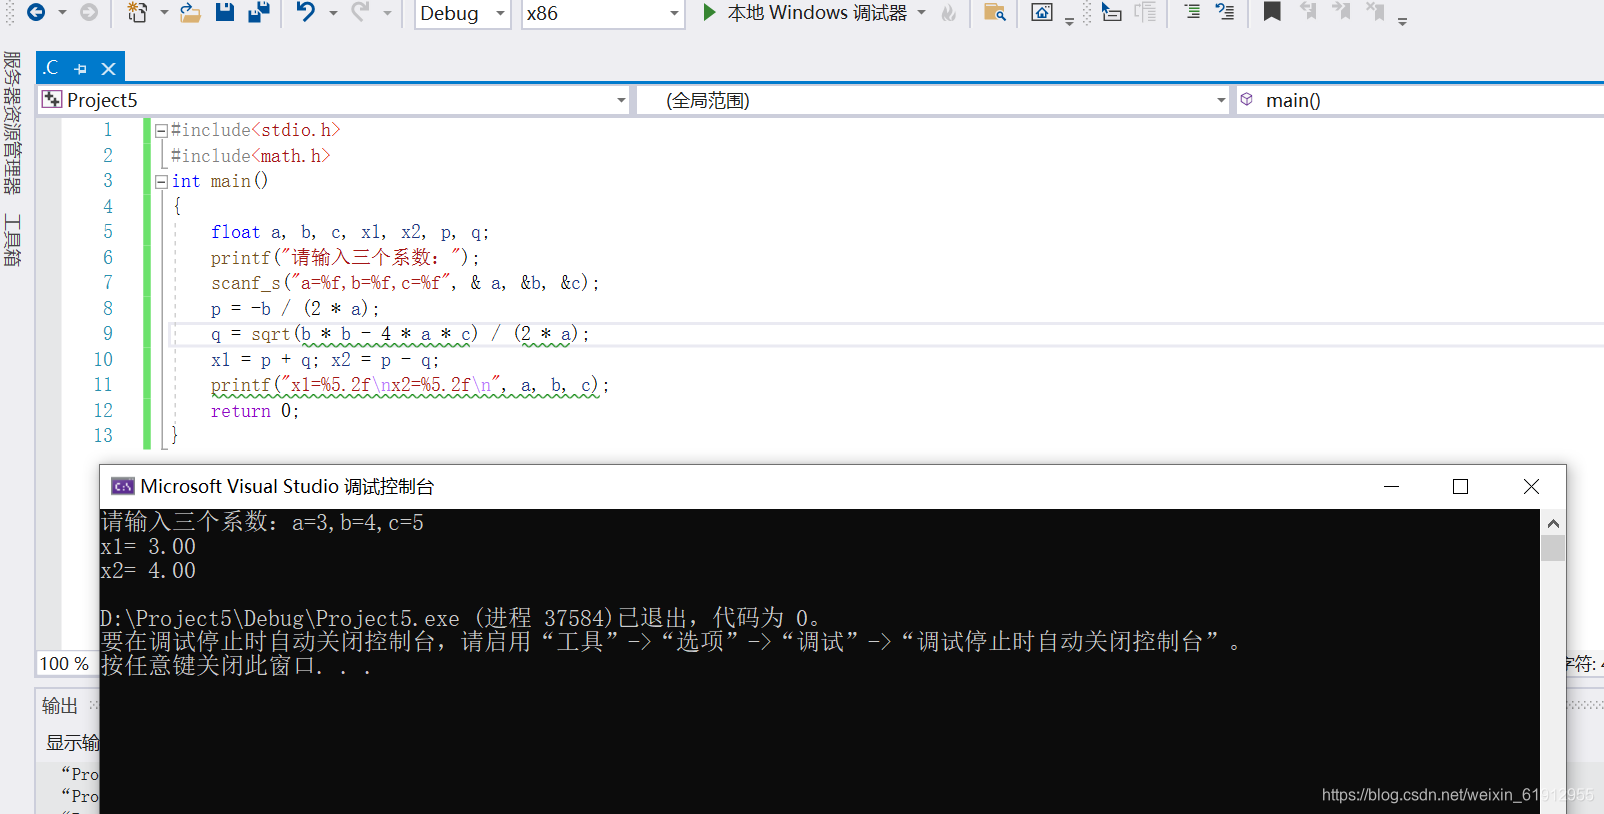The width and height of the screenshot is (1604, 814).
Task: Click the 显示输 label in output panel
Action: [72, 743]
